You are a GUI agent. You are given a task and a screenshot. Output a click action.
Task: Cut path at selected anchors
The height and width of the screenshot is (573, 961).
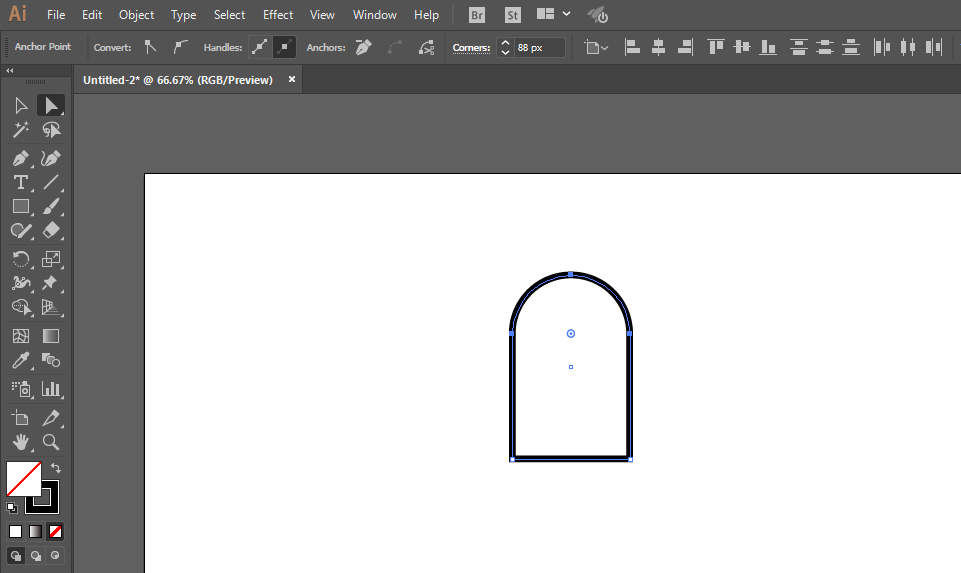(426, 47)
